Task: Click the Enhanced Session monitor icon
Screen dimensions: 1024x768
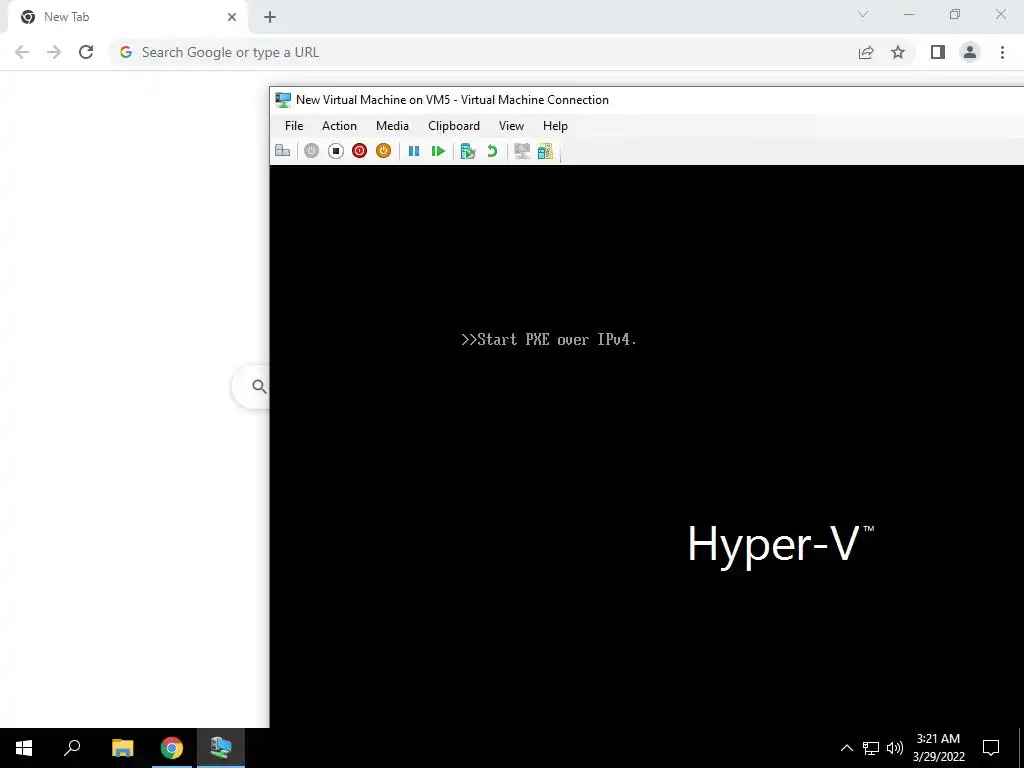Action: [x=522, y=151]
